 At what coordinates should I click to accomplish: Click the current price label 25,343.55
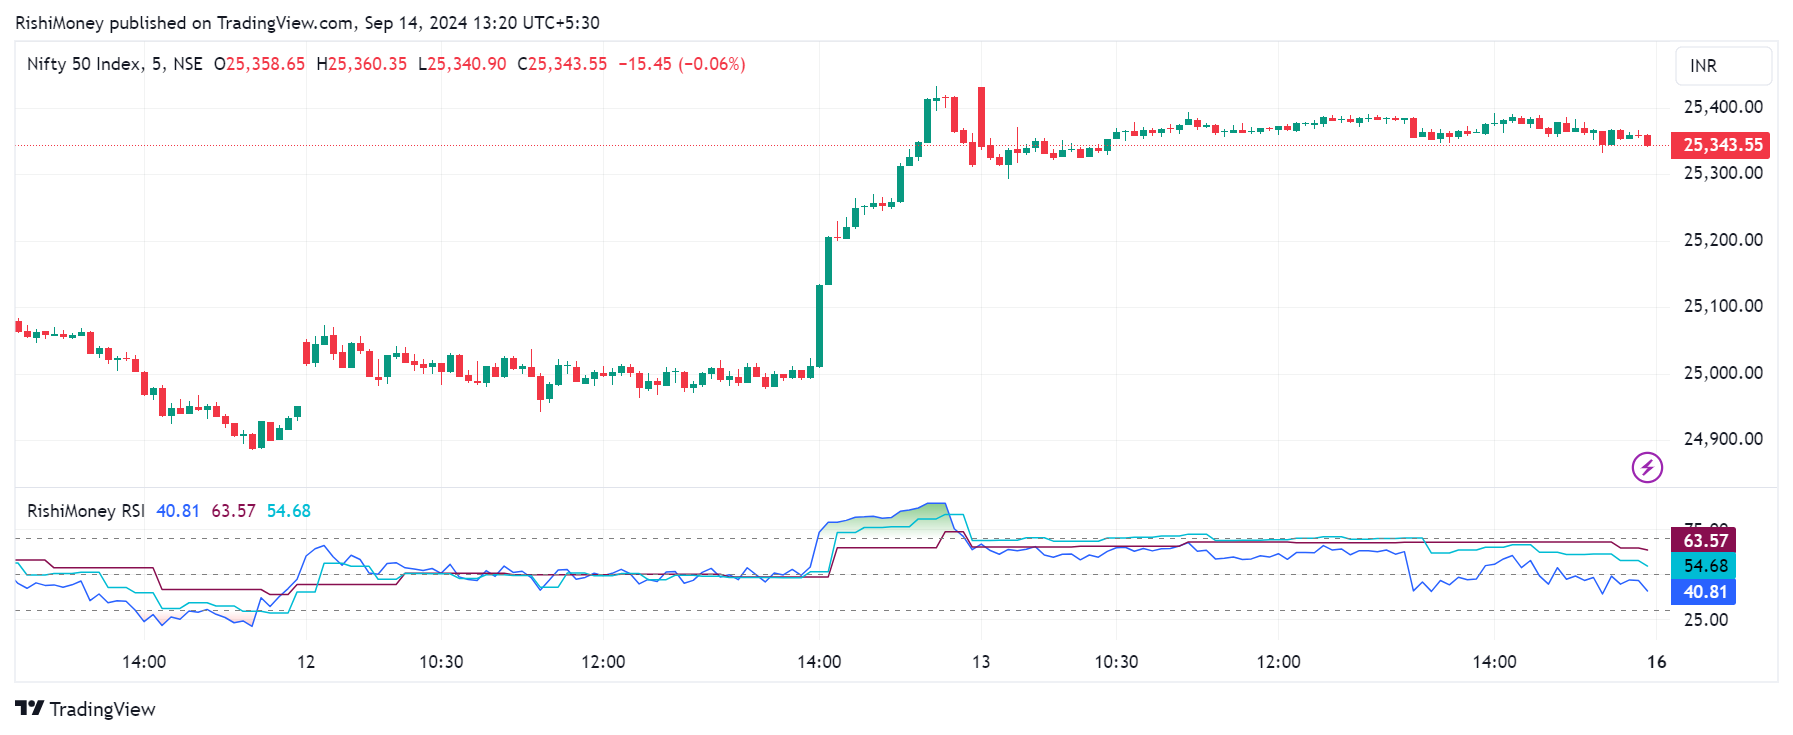(1722, 145)
